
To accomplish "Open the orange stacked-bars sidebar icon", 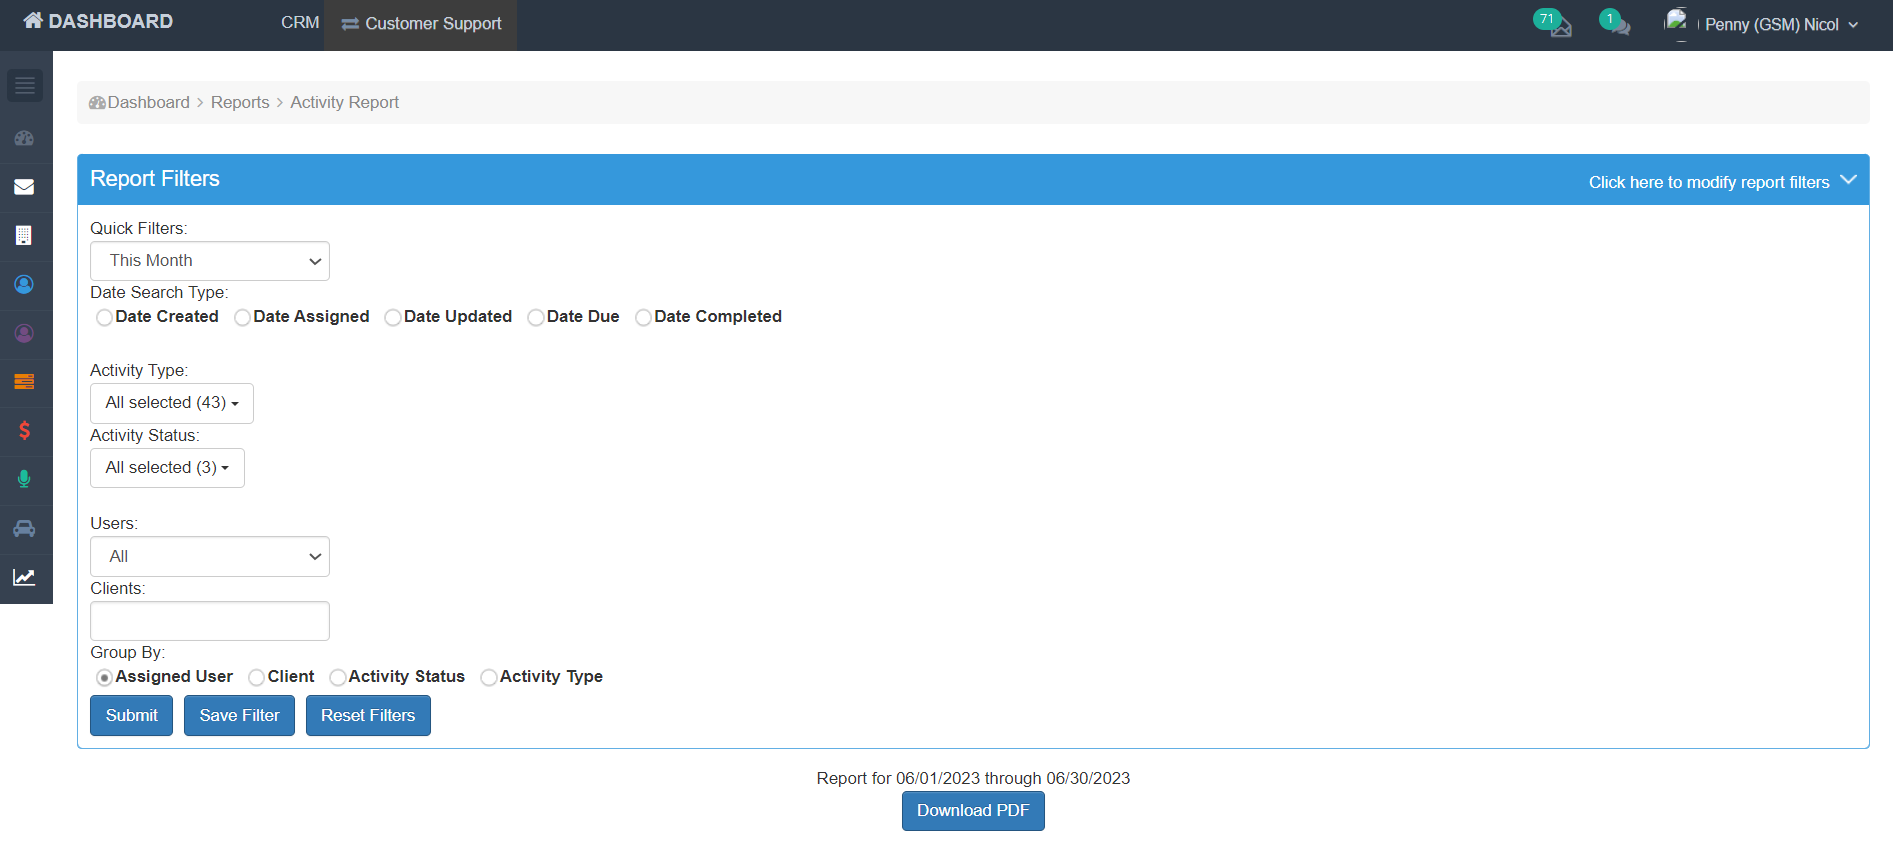I will click(25, 382).
